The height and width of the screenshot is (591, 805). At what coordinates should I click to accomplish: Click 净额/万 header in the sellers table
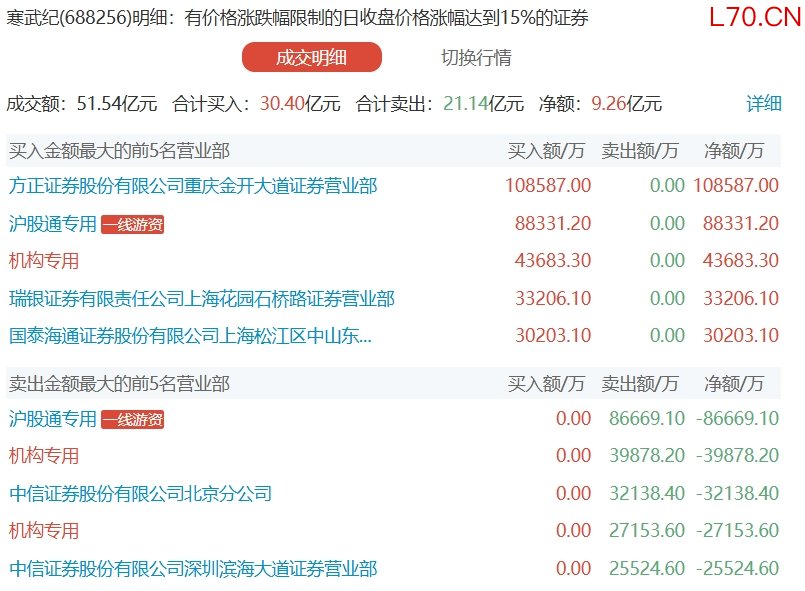coord(734,383)
